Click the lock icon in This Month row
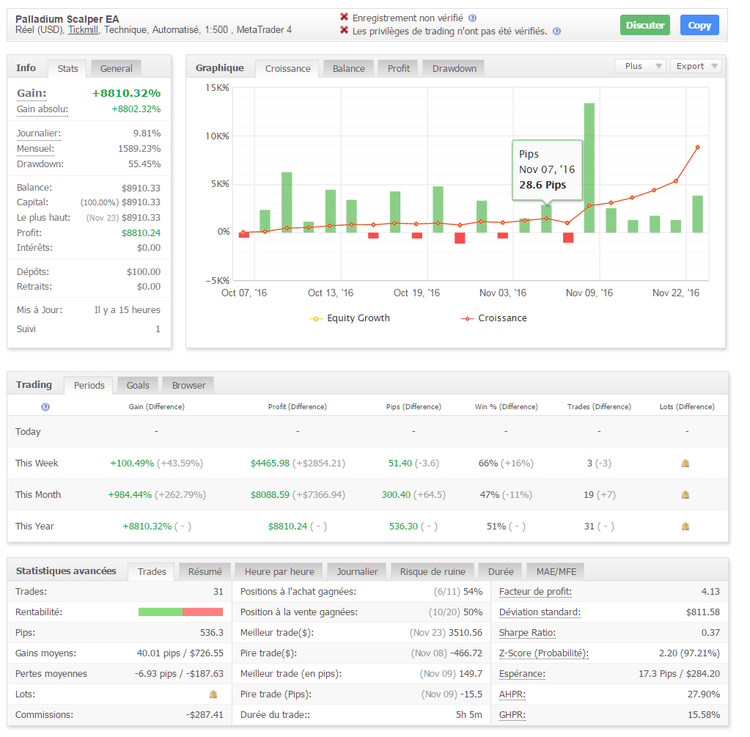This screenshot has height=737, width=750. click(685, 495)
